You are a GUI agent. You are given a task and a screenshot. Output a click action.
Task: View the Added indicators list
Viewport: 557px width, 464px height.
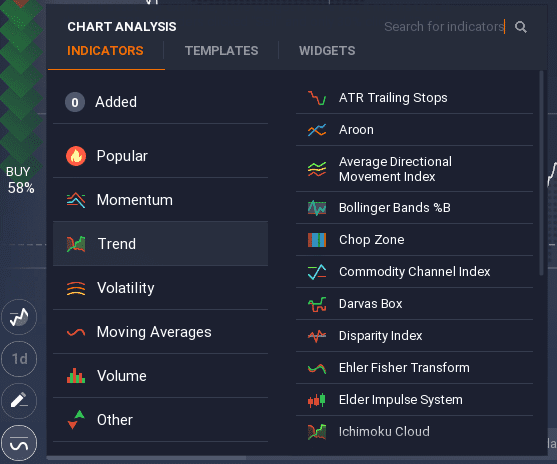pos(160,102)
